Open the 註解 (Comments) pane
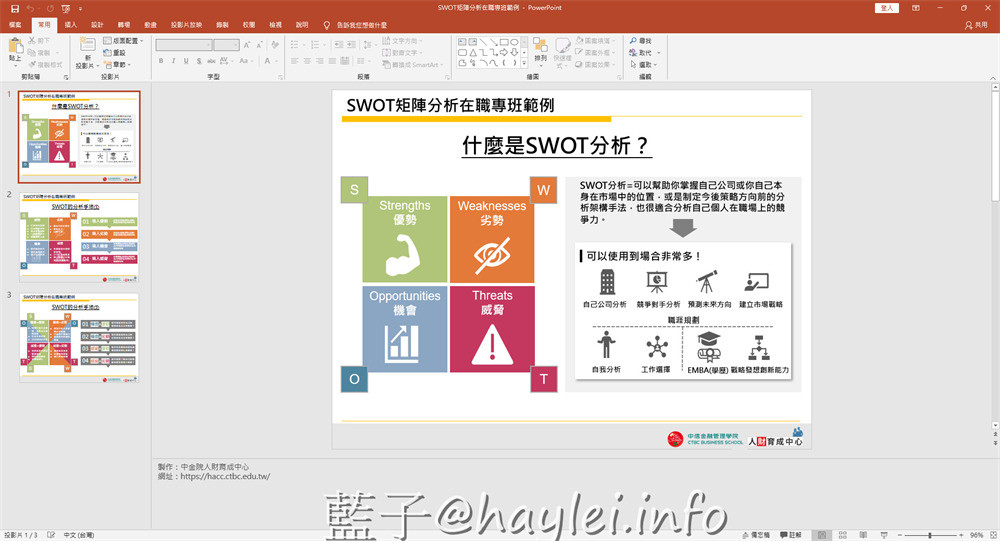The image size is (1000, 541). pos(790,535)
